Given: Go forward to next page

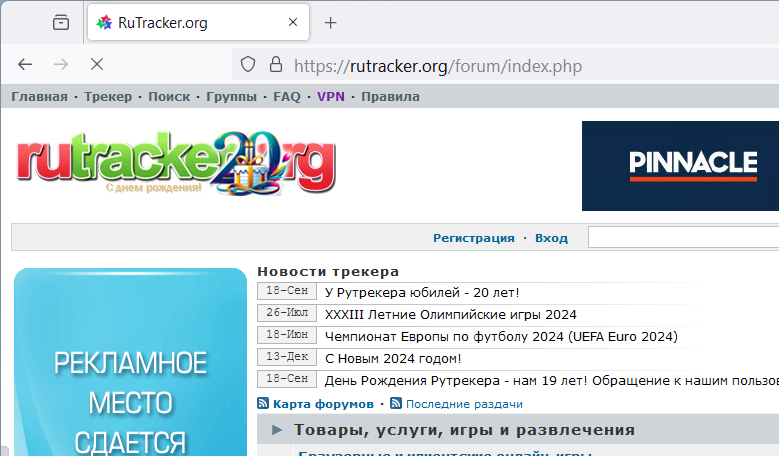Looking at the screenshot, I should coord(61,64).
